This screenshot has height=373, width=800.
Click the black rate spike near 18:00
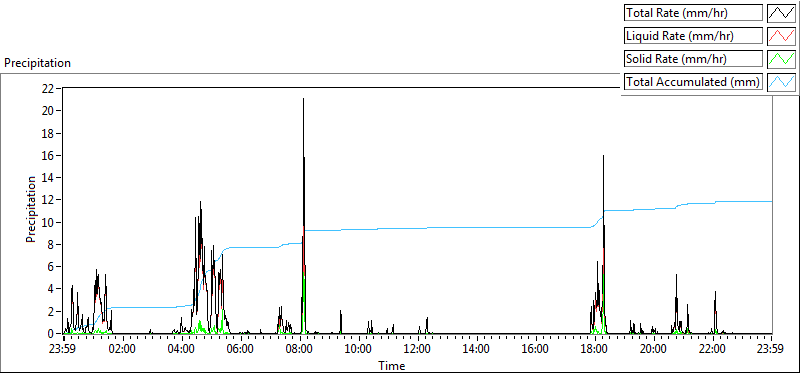pos(604,159)
